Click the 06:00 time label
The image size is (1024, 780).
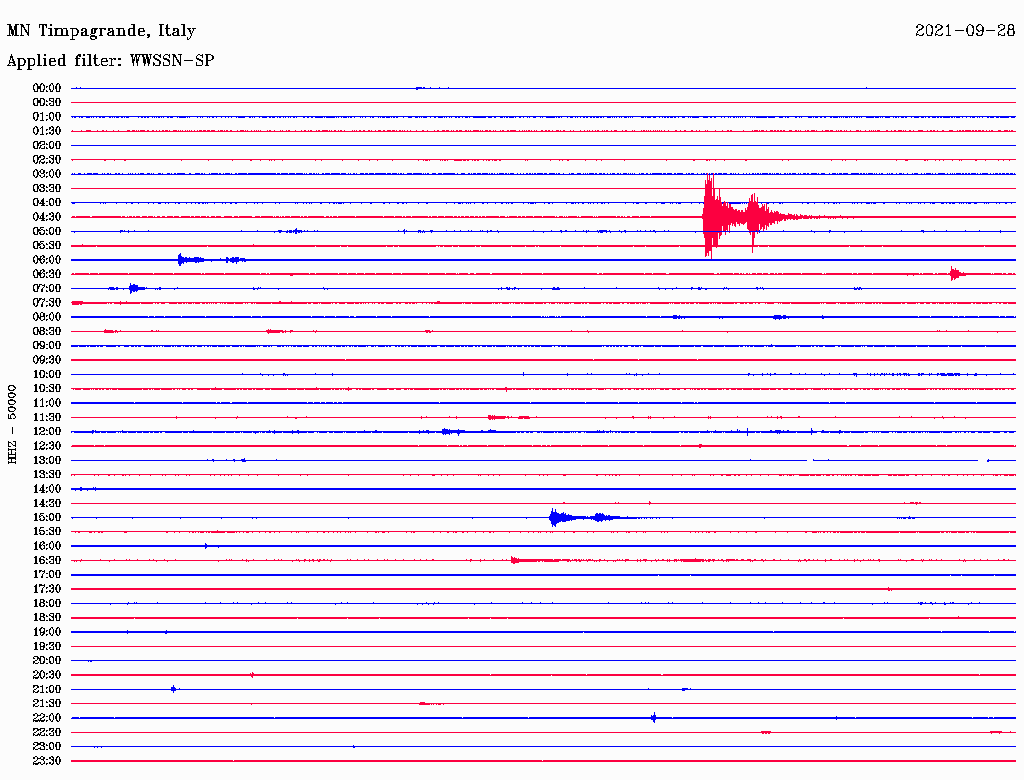(x=47, y=260)
